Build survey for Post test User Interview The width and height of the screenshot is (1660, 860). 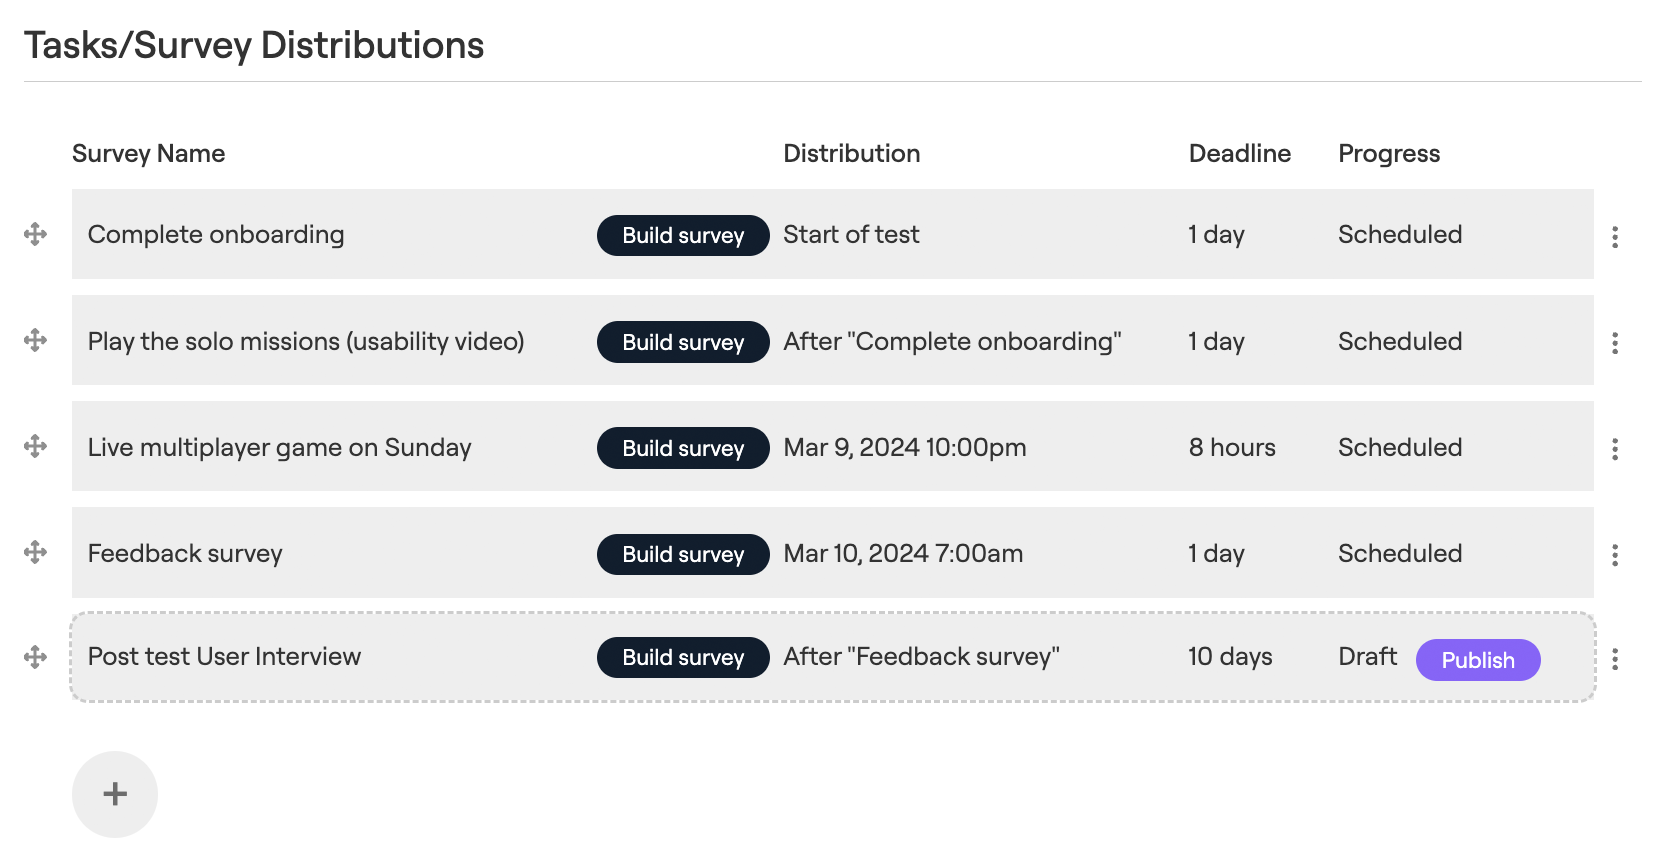click(x=683, y=657)
